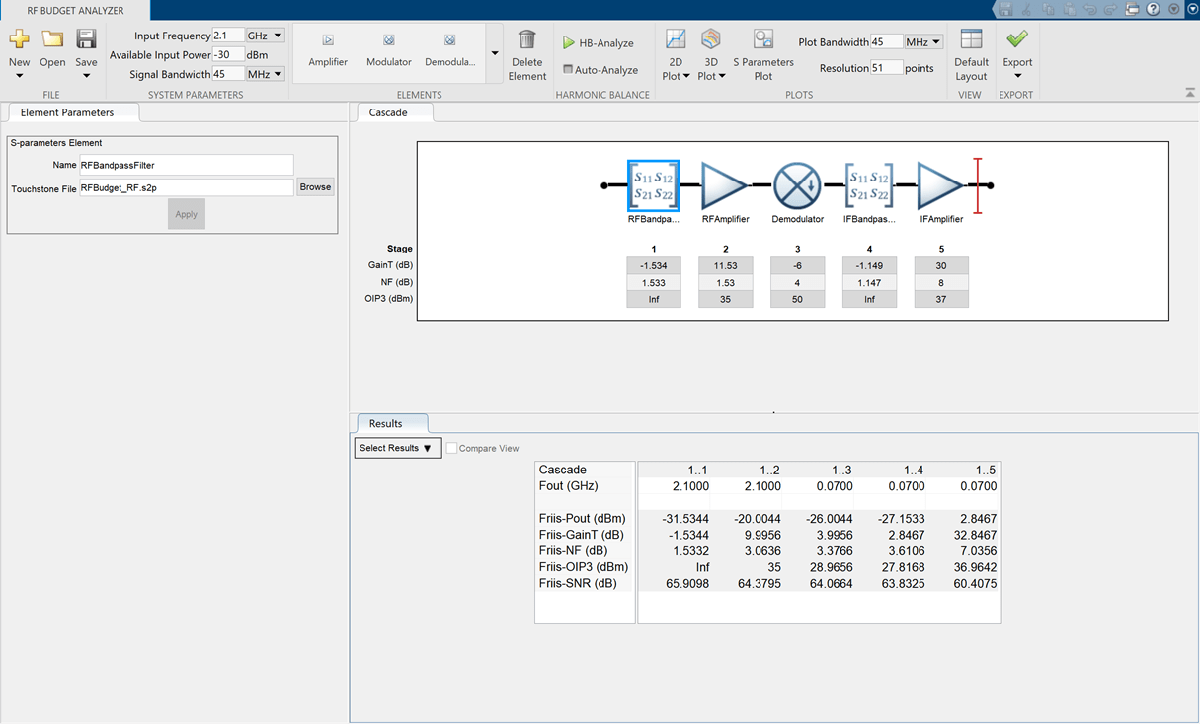Restore the Default Layout

tap(970, 54)
